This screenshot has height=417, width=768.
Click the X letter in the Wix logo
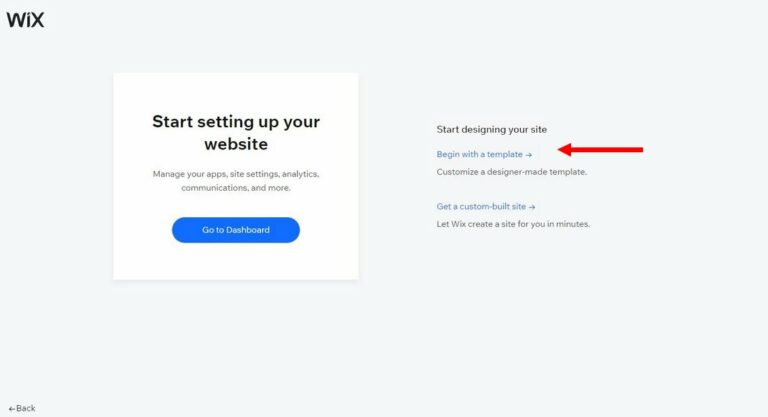pos(36,20)
